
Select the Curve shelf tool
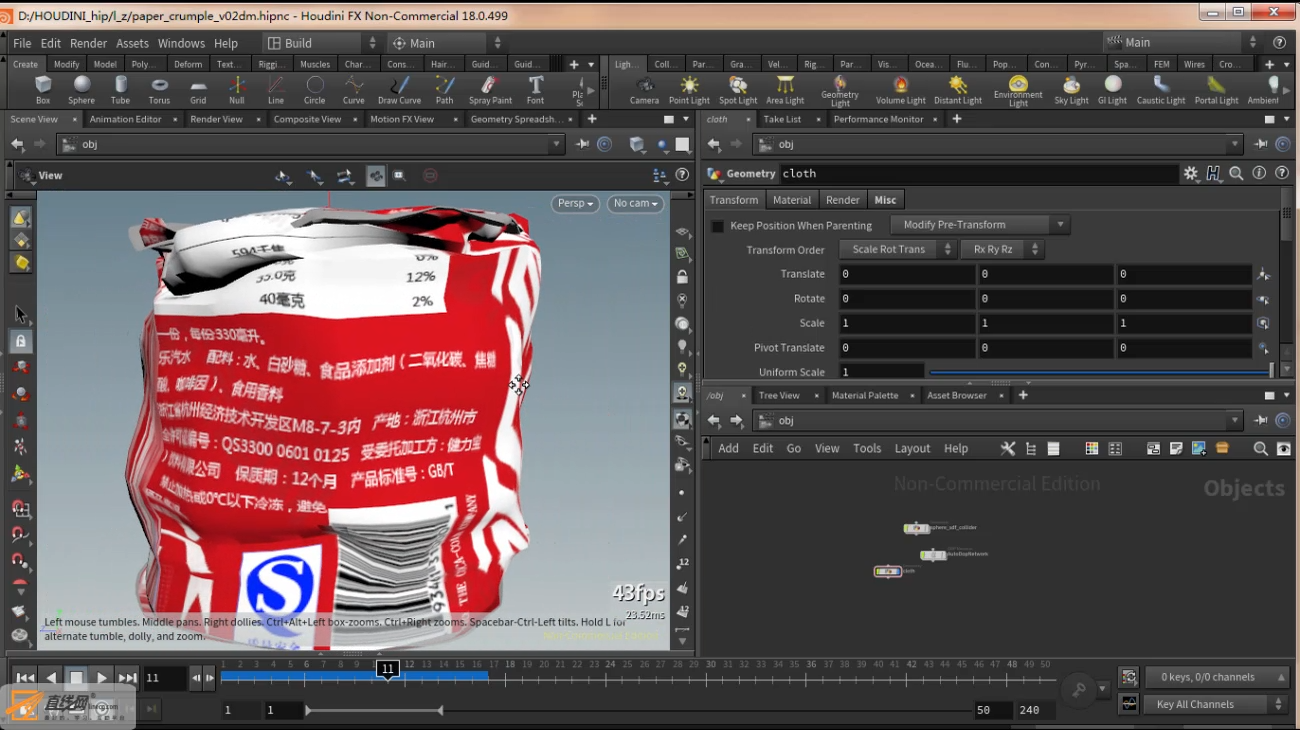coord(354,90)
